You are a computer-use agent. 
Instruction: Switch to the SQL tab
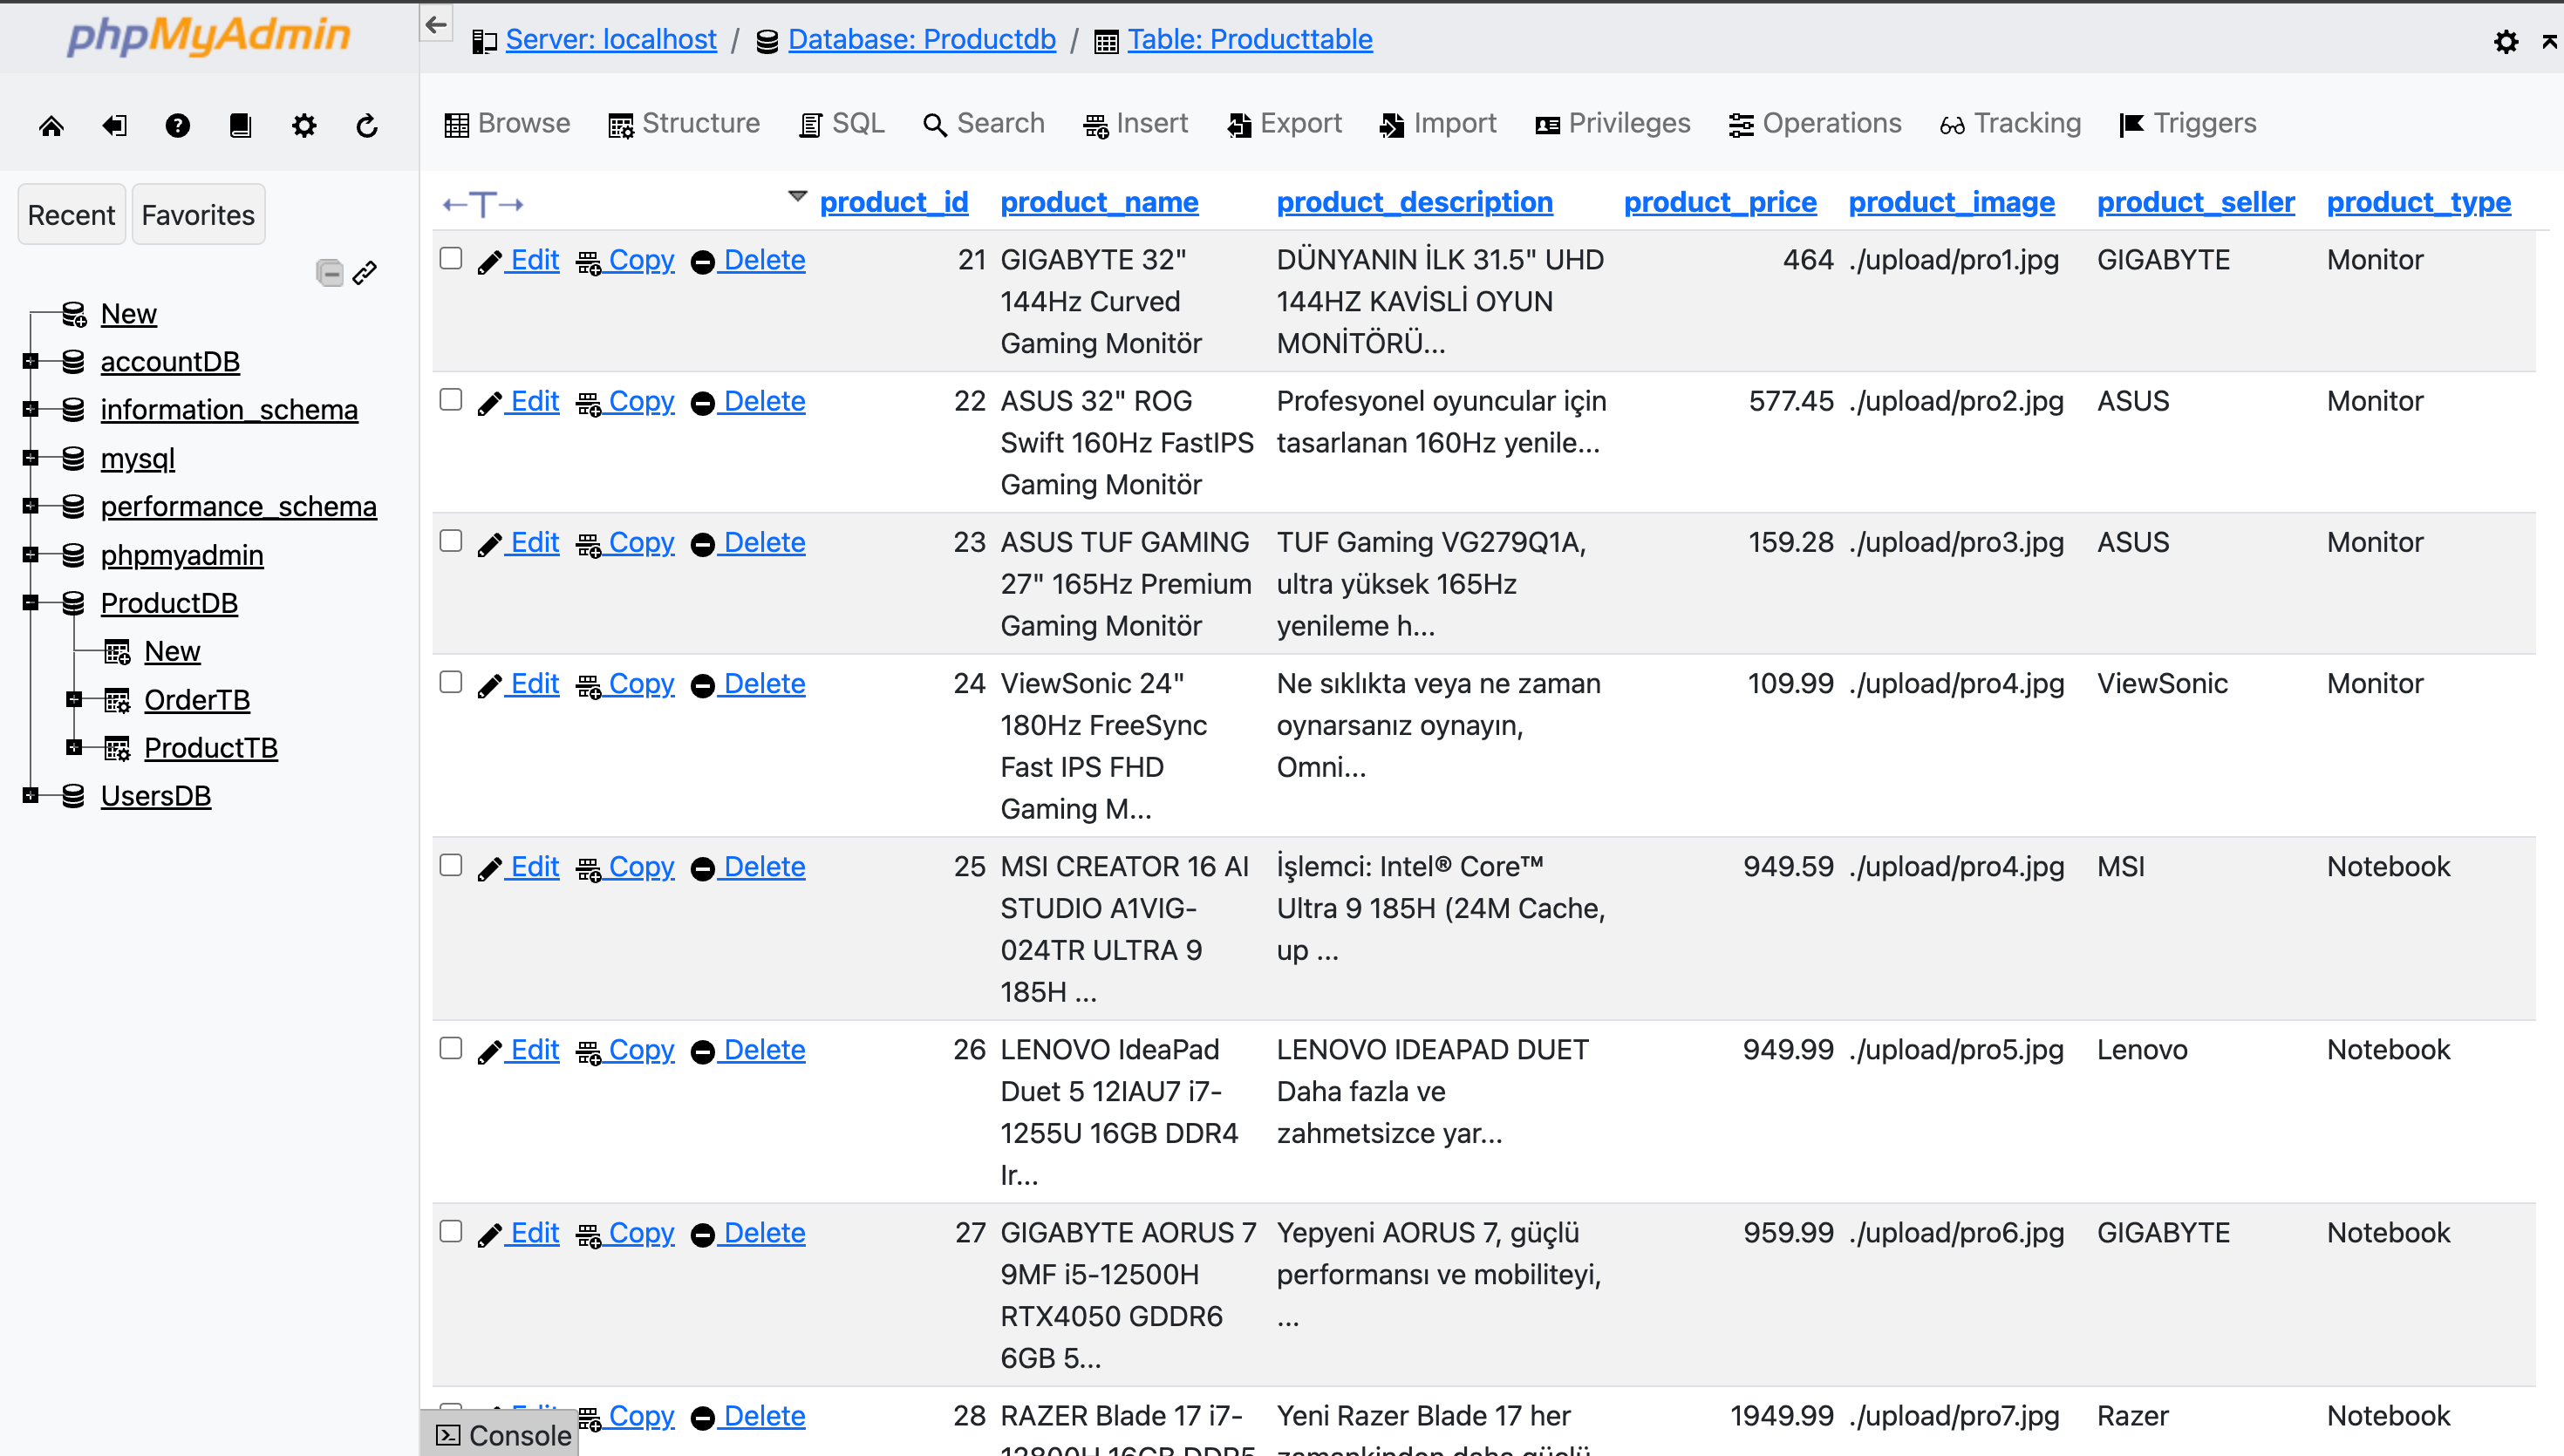pyautogui.click(x=842, y=123)
